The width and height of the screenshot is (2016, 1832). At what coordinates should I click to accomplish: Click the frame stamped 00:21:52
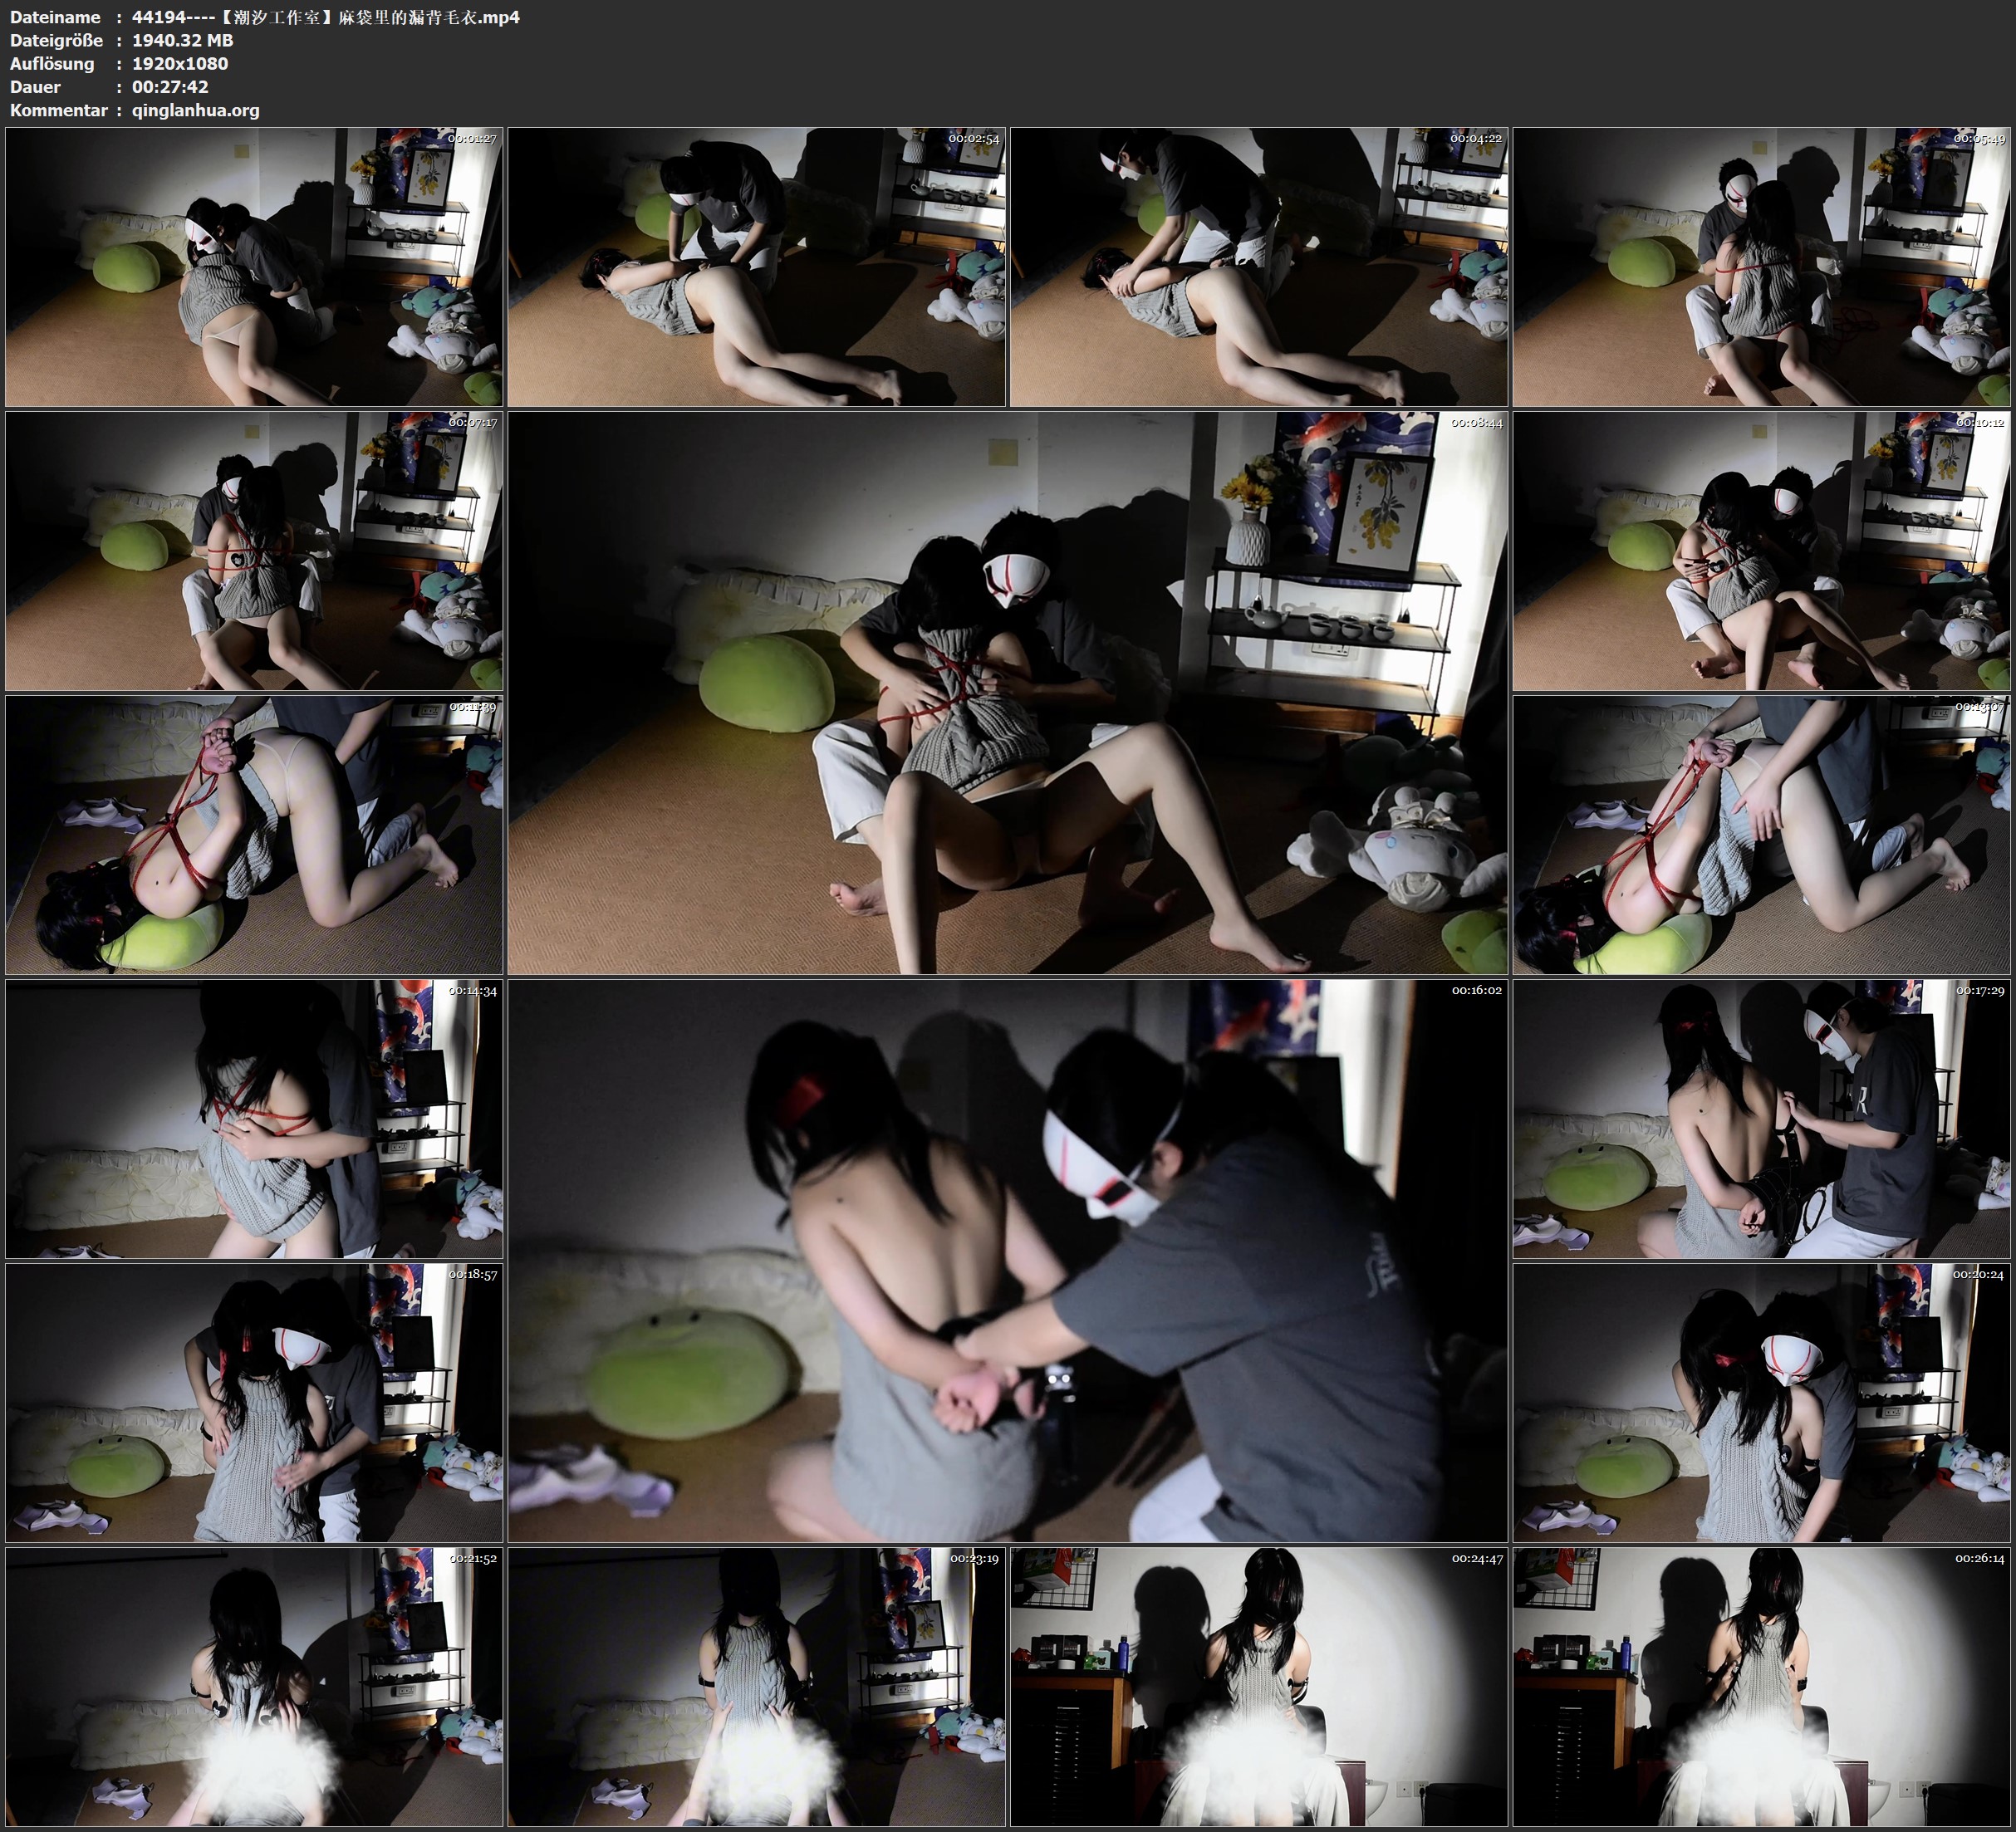254,1686
